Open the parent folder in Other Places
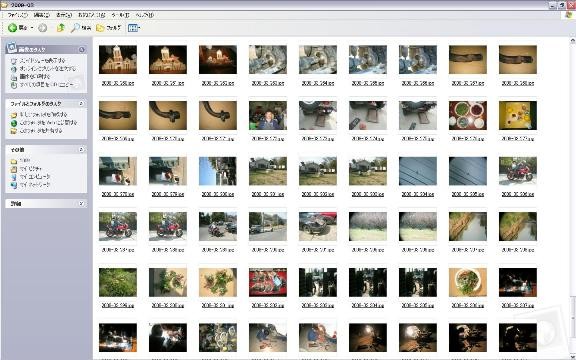 25,161
